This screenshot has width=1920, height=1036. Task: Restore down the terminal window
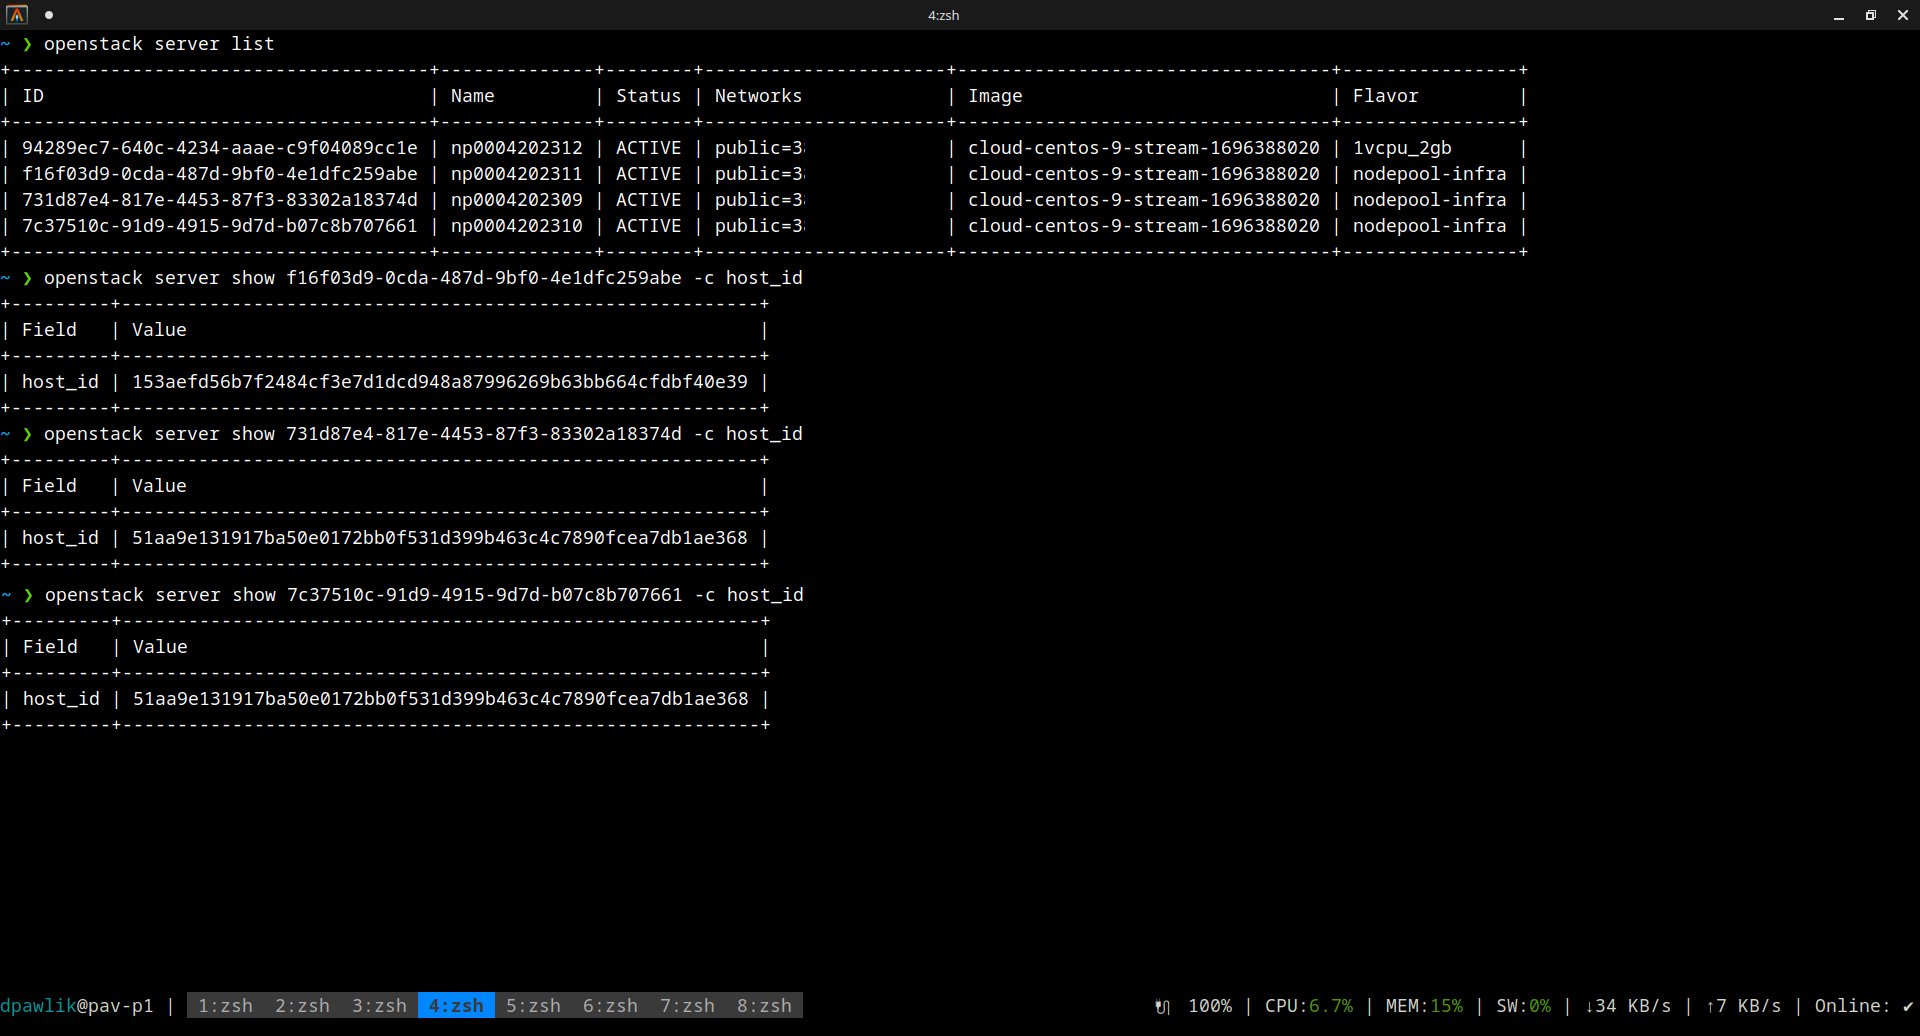(x=1870, y=15)
